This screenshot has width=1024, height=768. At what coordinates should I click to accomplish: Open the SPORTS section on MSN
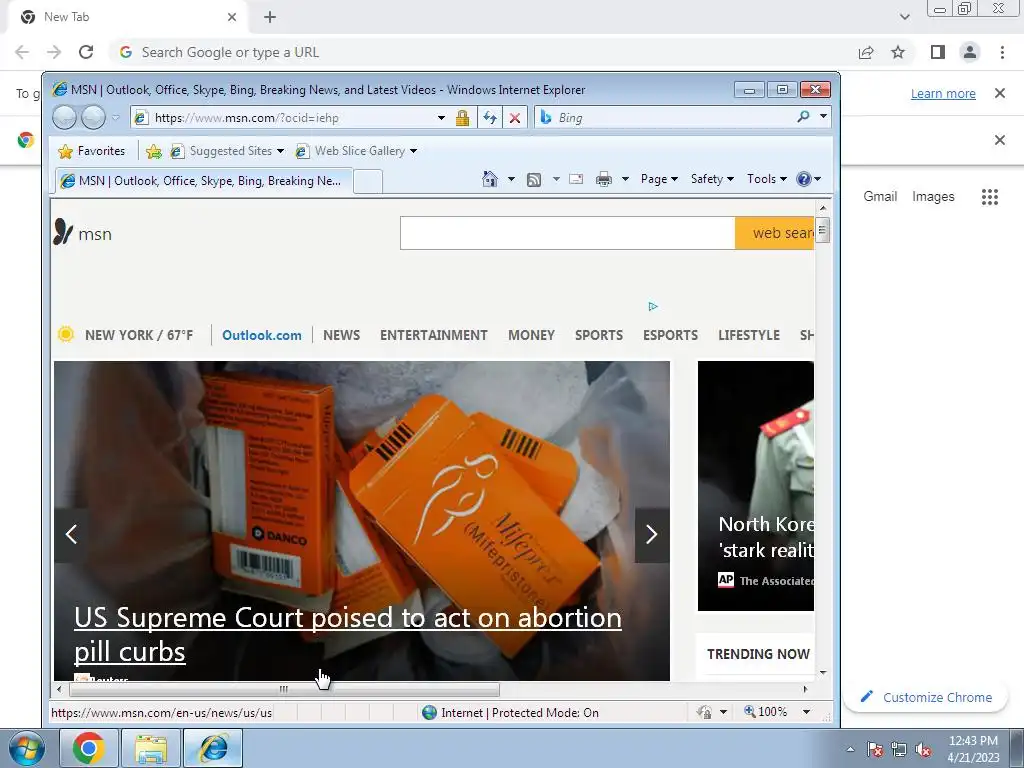(x=599, y=335)
